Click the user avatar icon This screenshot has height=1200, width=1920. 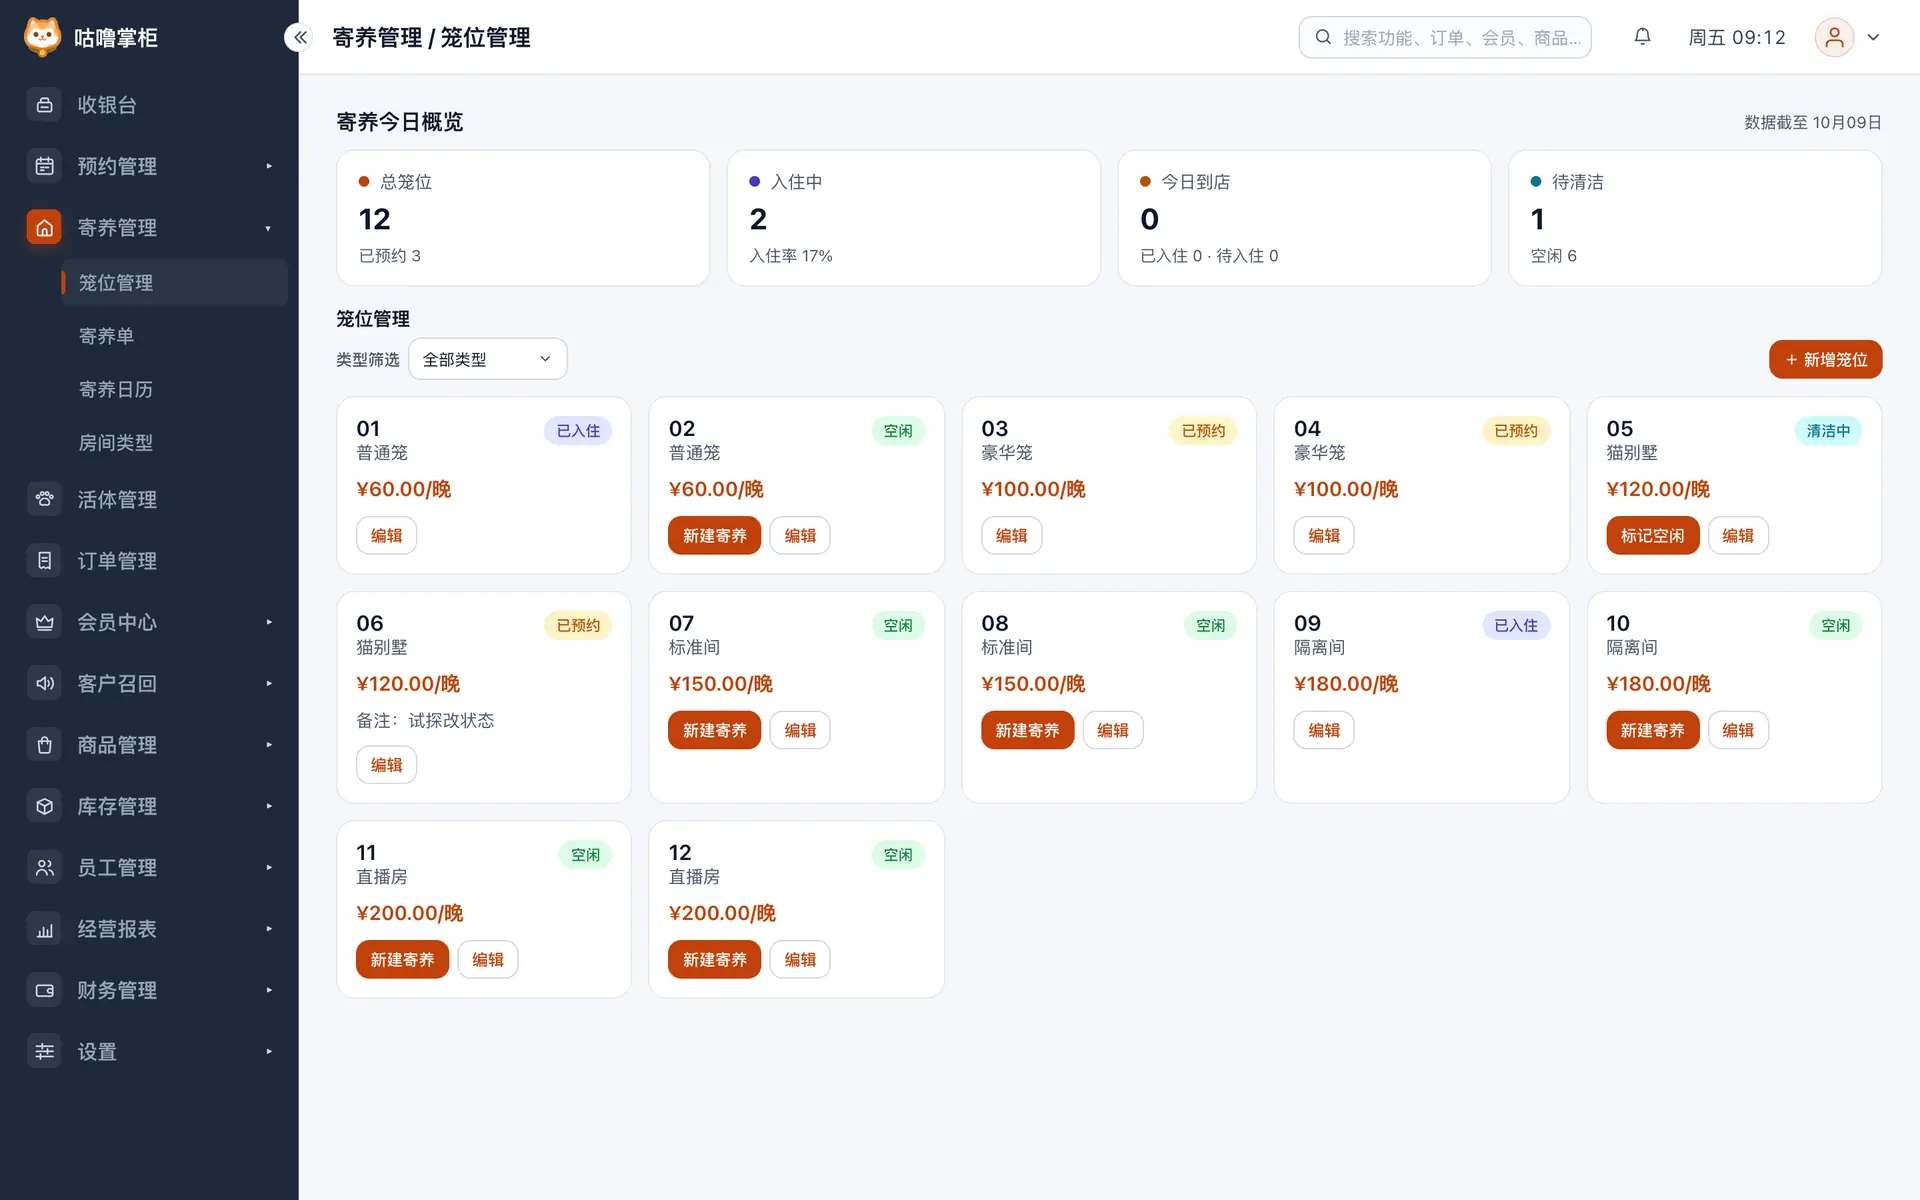1834,37
